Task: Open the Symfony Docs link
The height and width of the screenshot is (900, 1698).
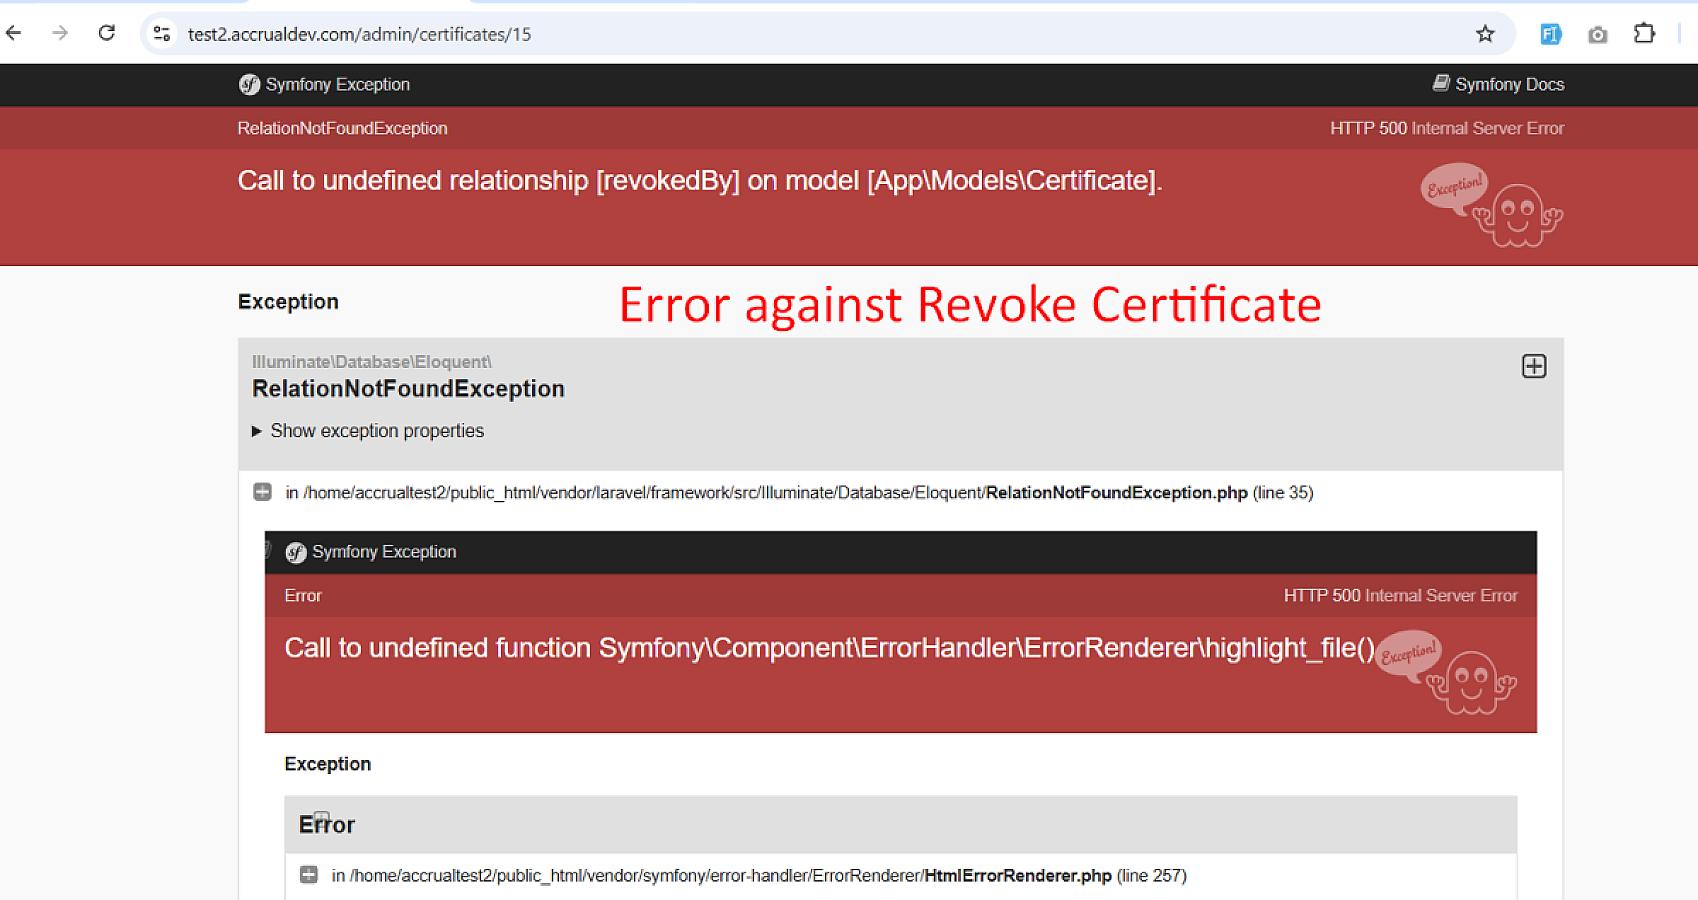Action: tap(1498, 85)
